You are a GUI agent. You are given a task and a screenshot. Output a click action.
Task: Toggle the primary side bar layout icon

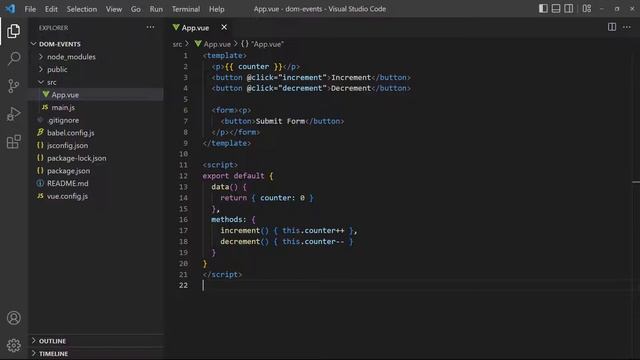point(543,9)
